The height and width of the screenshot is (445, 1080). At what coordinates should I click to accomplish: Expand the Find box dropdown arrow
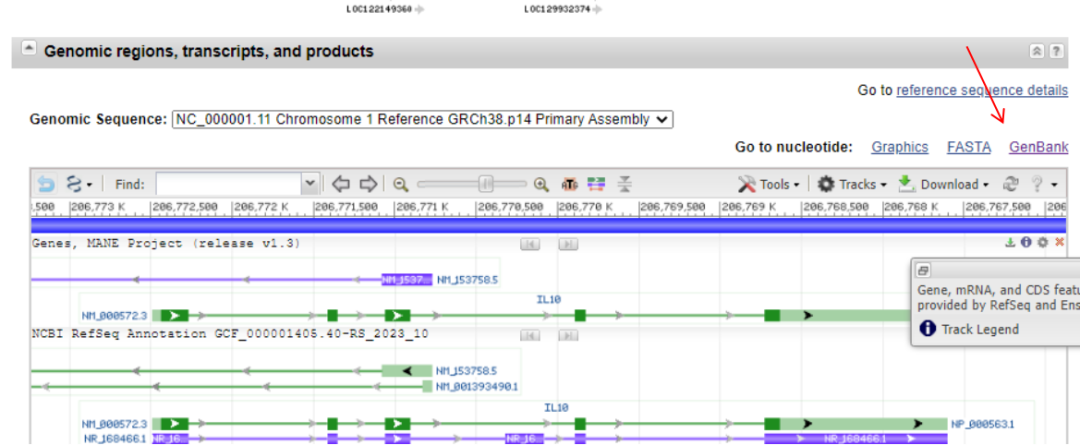pyautogui.click(x=310, y=184)
